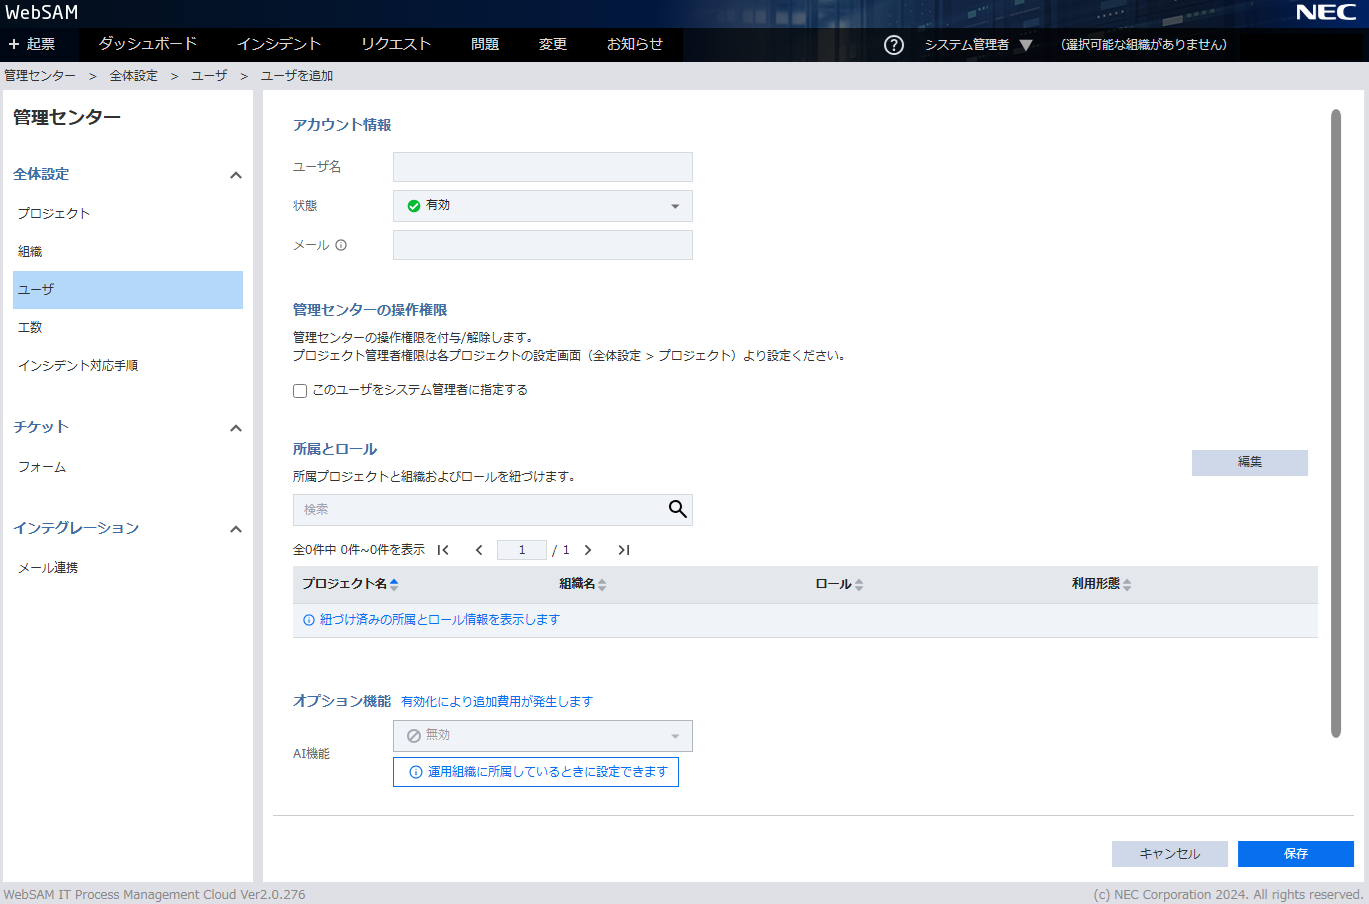Screen dimensions: 1369x904
Task: Jump to last page of results
Action: pyautogui.click(x=624, y=550)
